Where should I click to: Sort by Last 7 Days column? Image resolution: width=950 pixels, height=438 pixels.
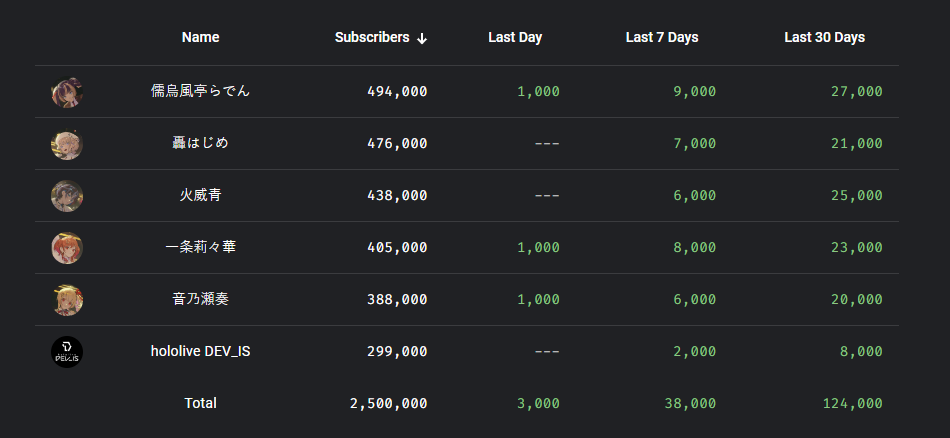click(662, 37)
